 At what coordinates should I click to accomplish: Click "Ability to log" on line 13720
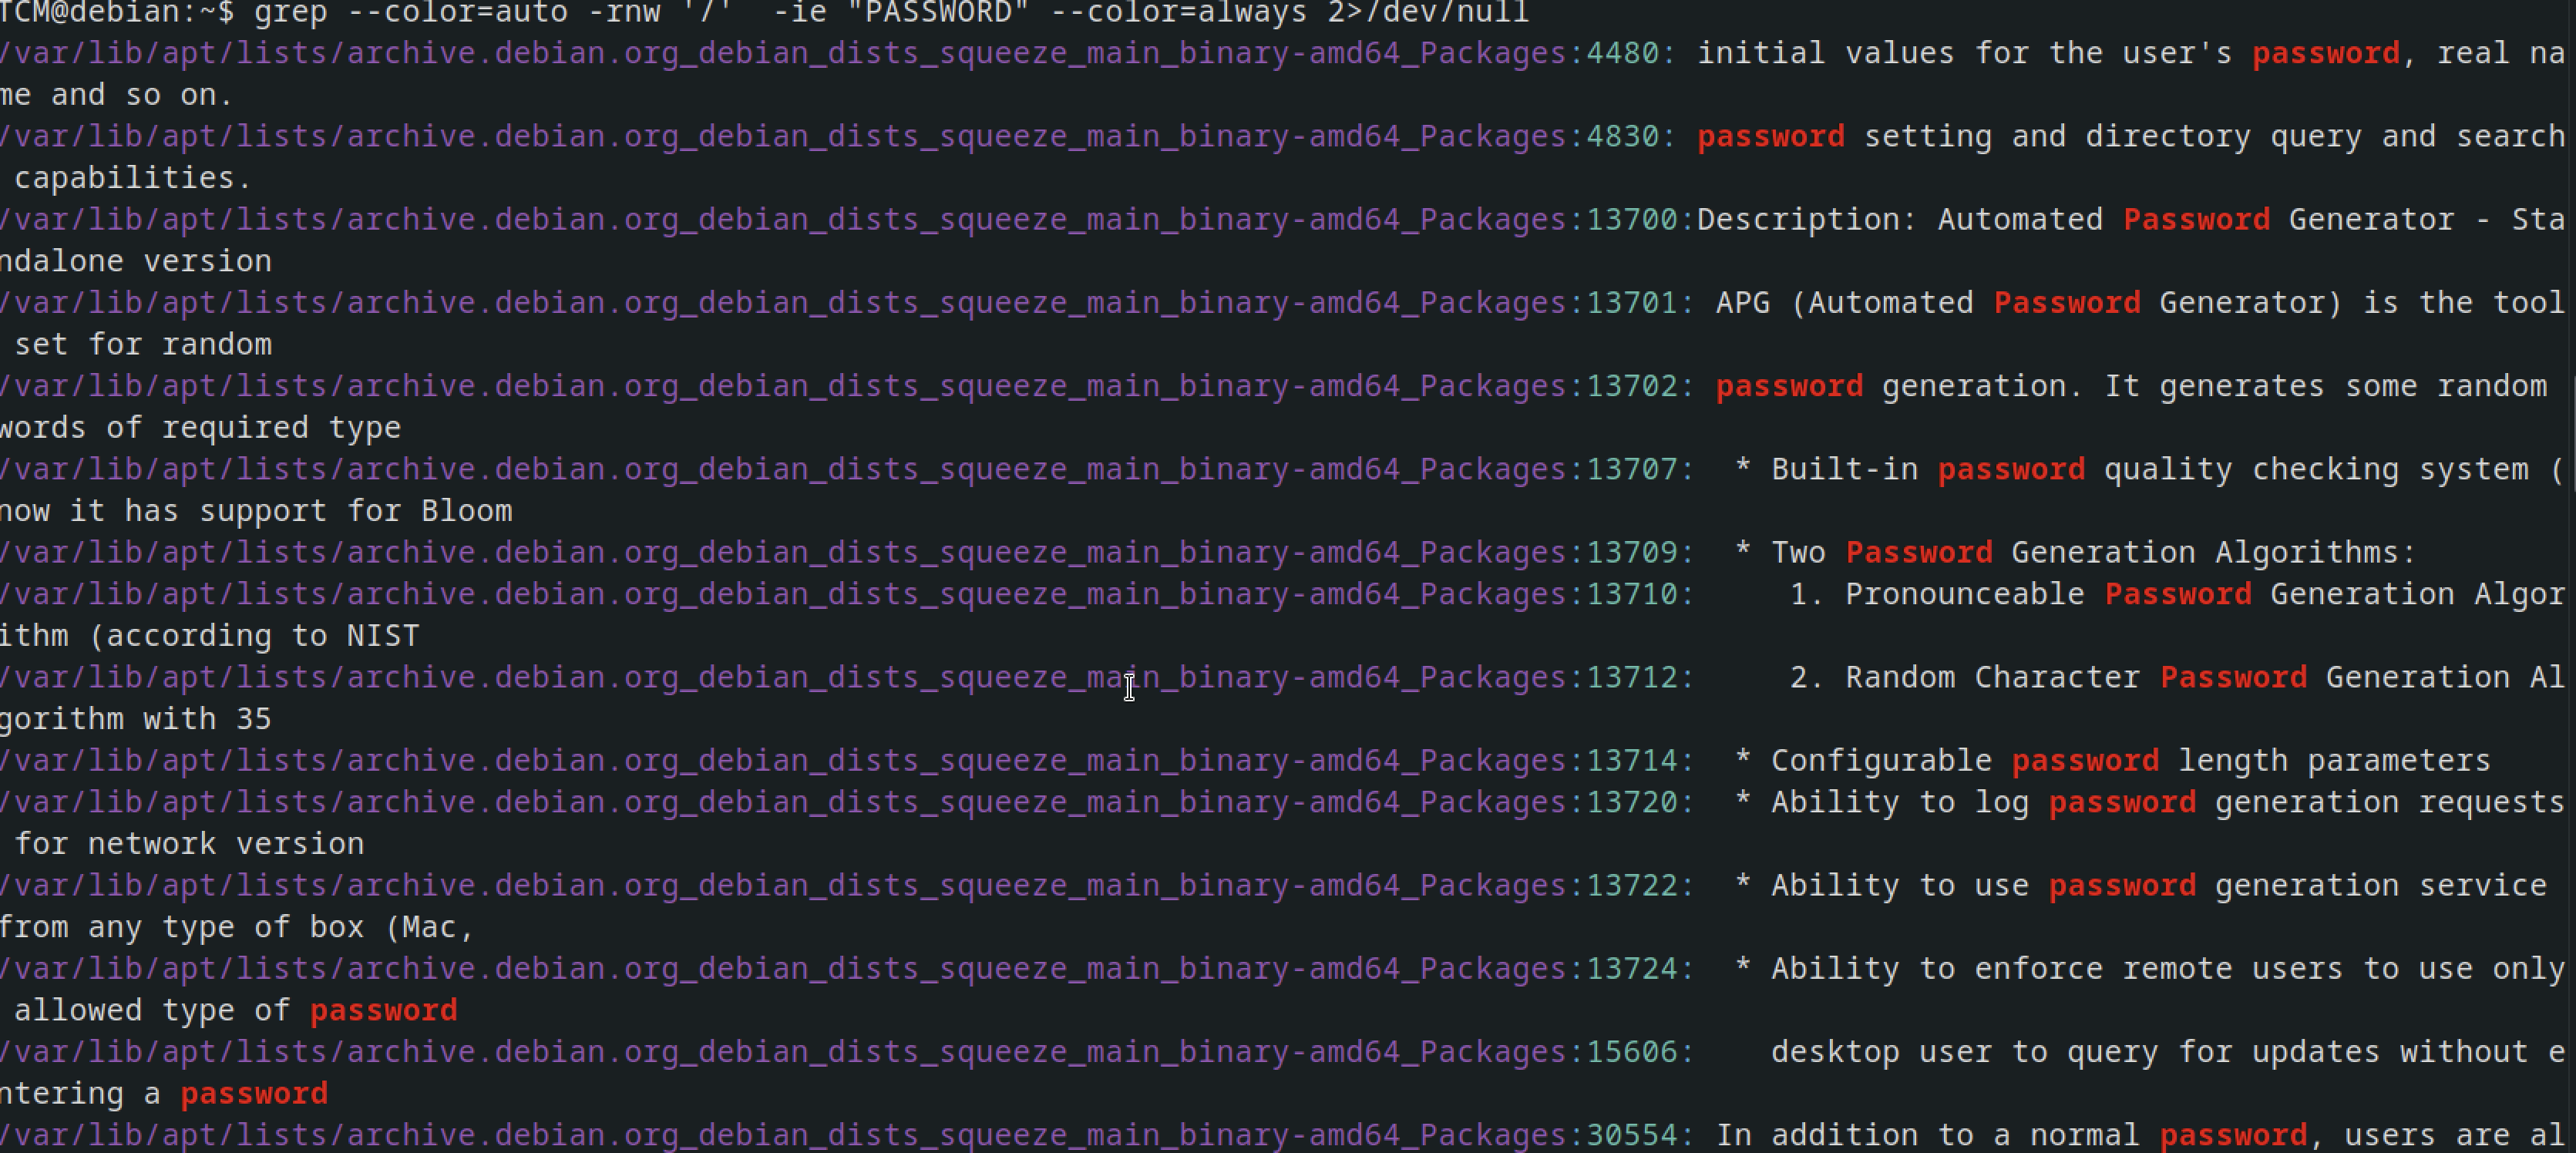click(1901, 802)
